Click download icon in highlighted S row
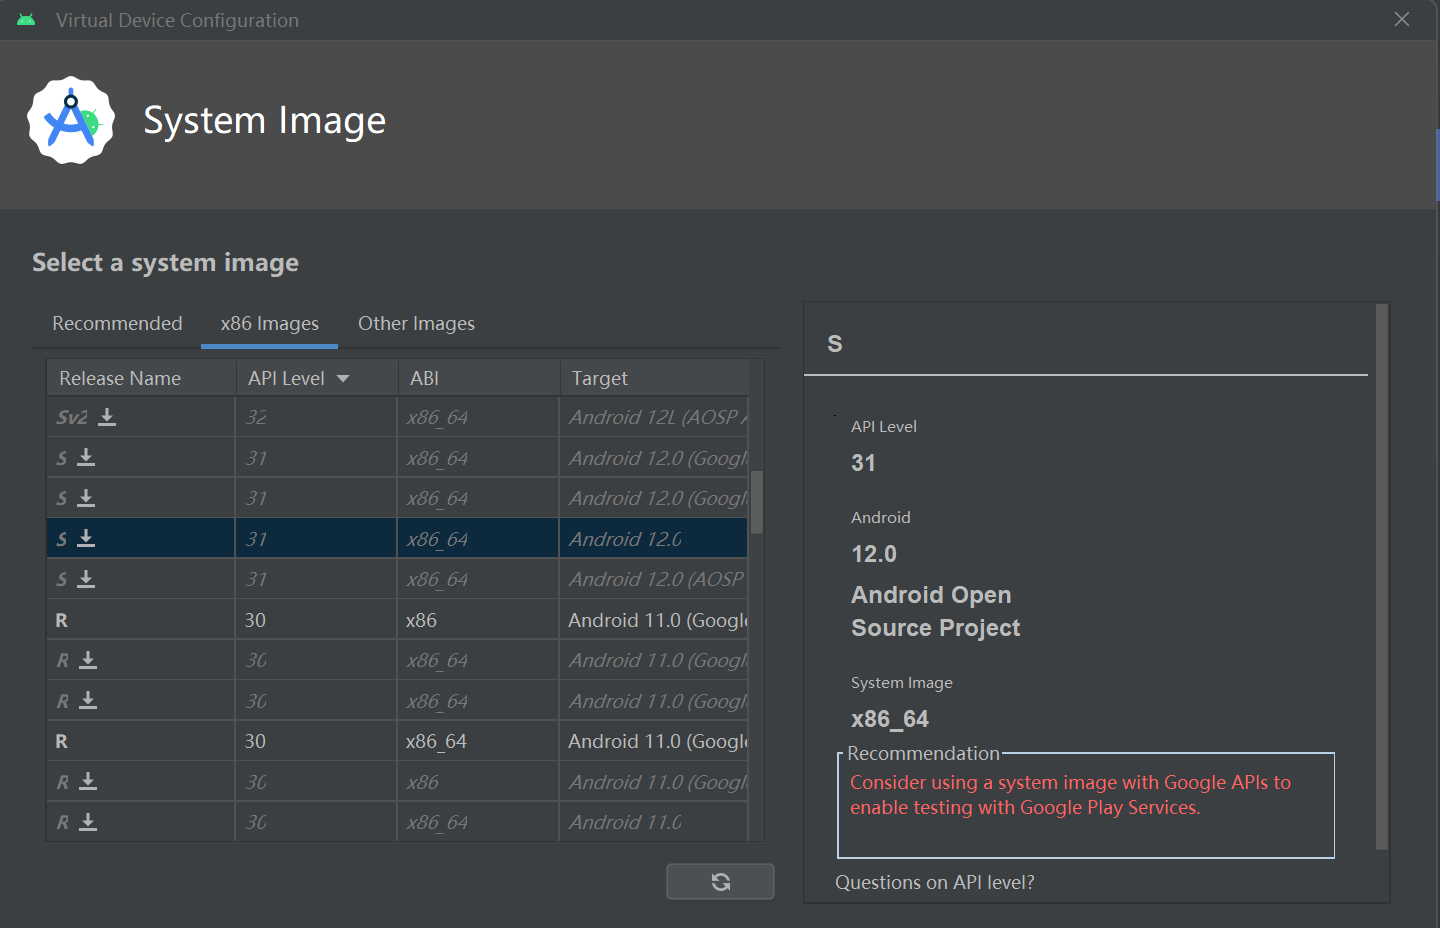The image size is (1440, 928). pos(86,538)
